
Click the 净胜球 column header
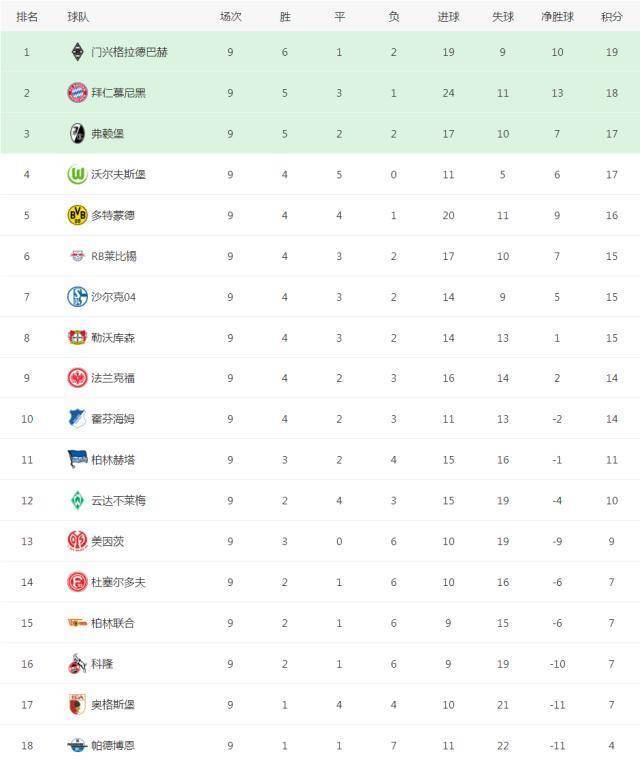click(x=557, y=17)
